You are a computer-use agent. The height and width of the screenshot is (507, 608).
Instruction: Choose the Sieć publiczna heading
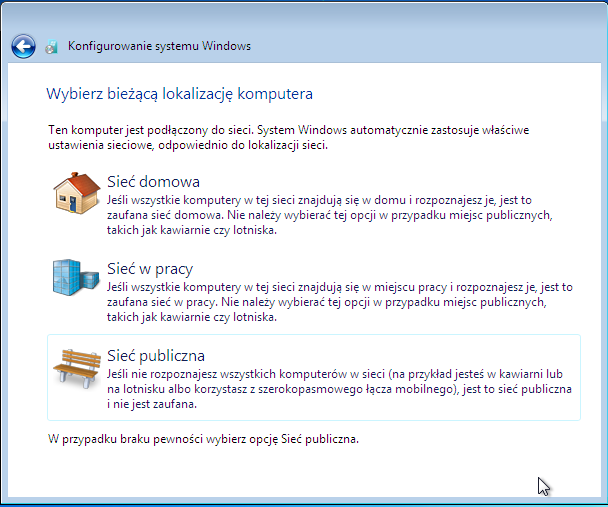tap(156, 356)
